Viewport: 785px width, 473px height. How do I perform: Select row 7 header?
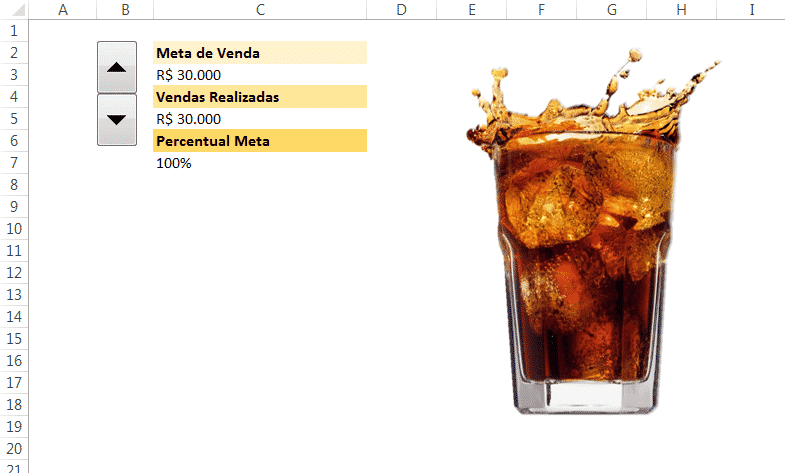[14, 163]
